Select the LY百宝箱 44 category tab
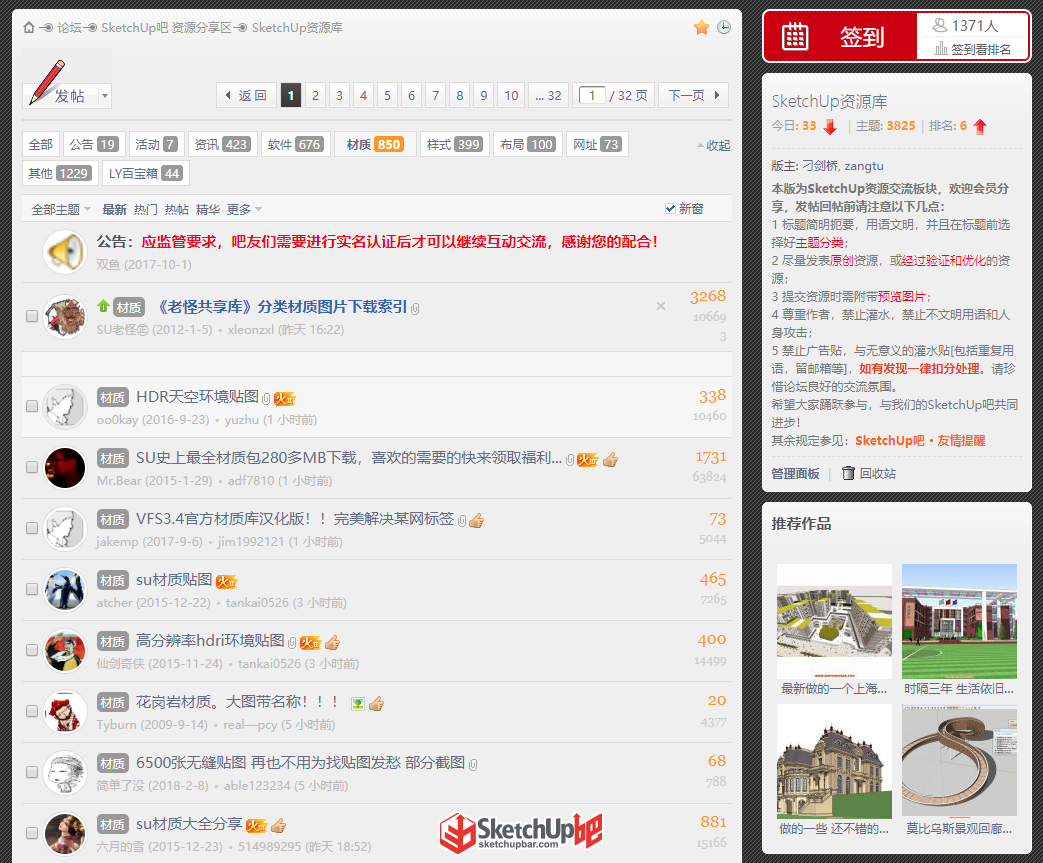 (x=145, y=174)
